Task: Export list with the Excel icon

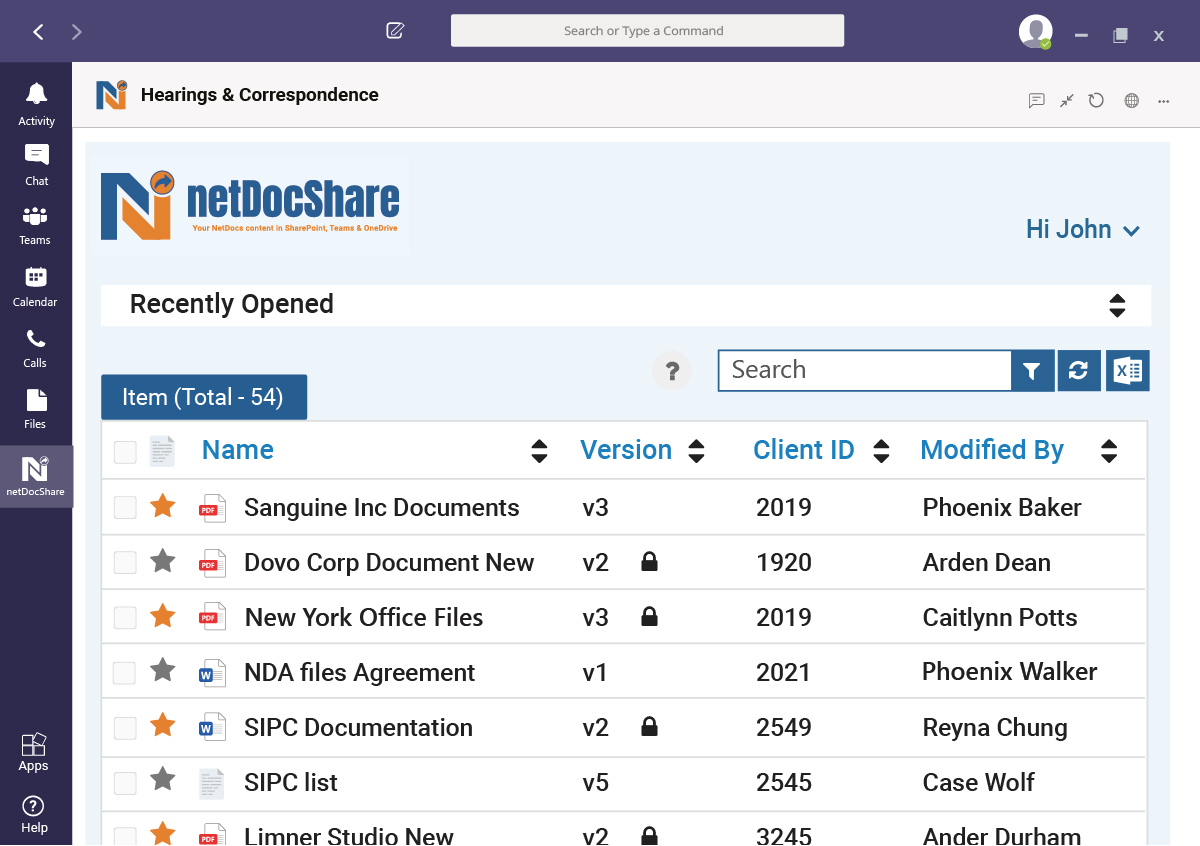Action: point(1128,371)
